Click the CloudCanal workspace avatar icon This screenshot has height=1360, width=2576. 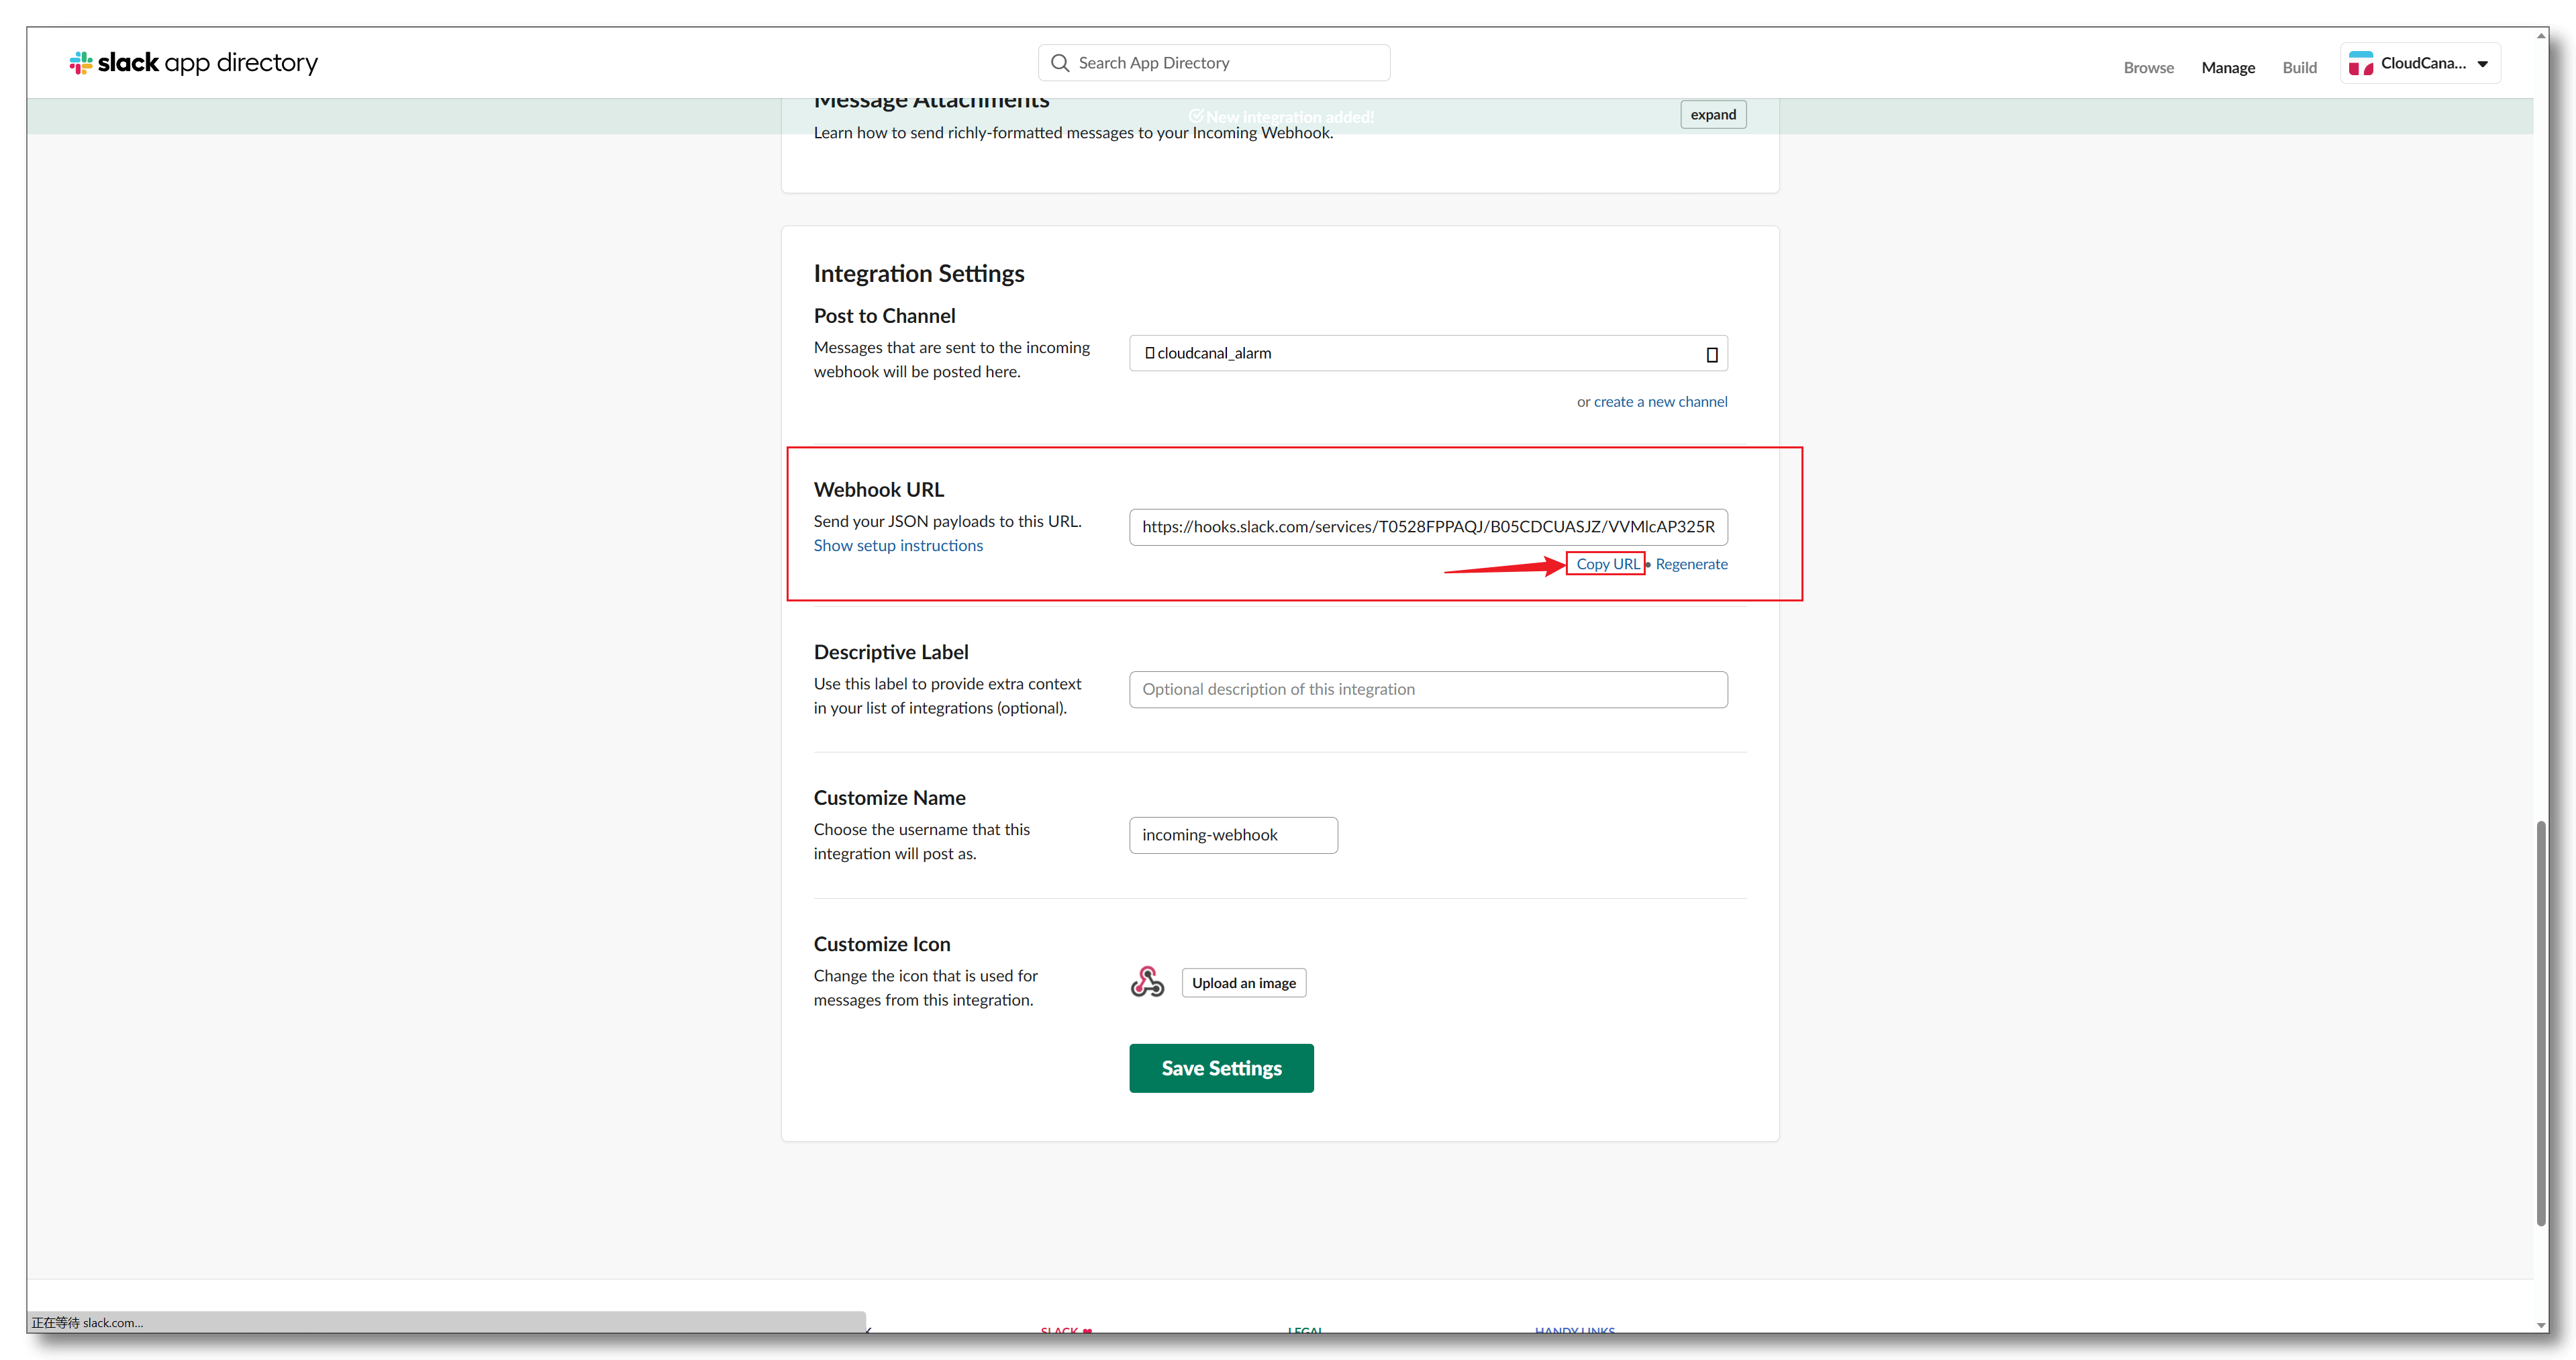click(x=2361, y=64)
